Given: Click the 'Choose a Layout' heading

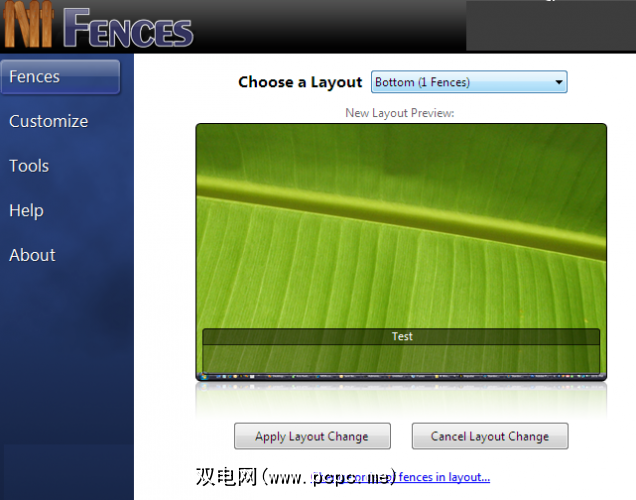Looking at the screenshot, I should pos(300,82).
